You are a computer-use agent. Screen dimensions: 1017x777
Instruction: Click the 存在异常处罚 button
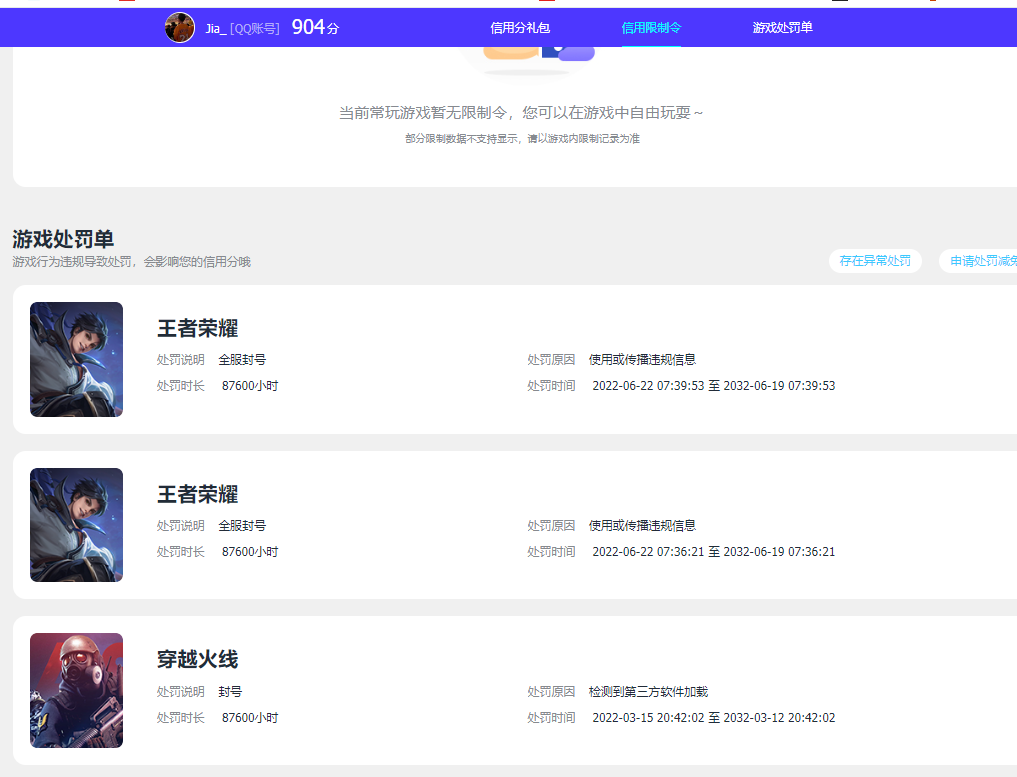875,261
